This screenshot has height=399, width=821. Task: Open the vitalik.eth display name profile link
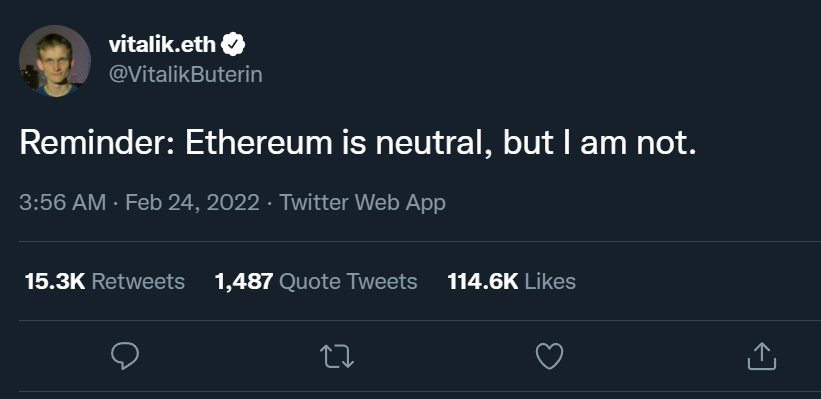coord(162,45)
